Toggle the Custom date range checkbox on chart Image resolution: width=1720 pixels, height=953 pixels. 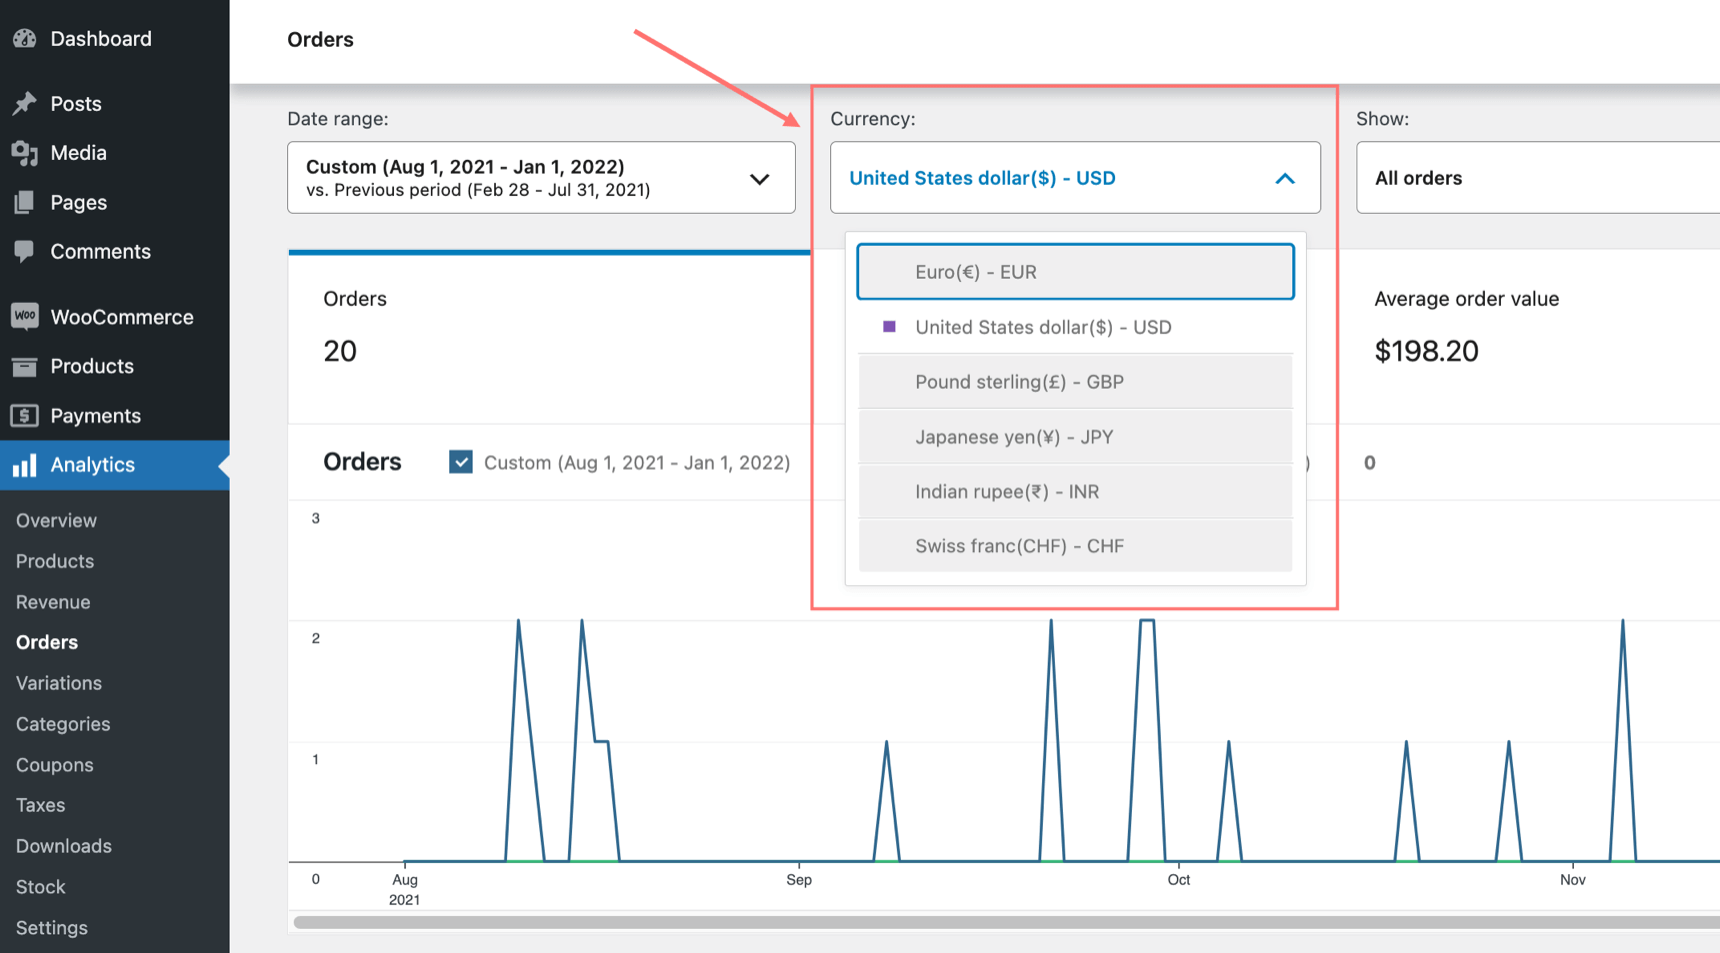(x=460, y=462)
